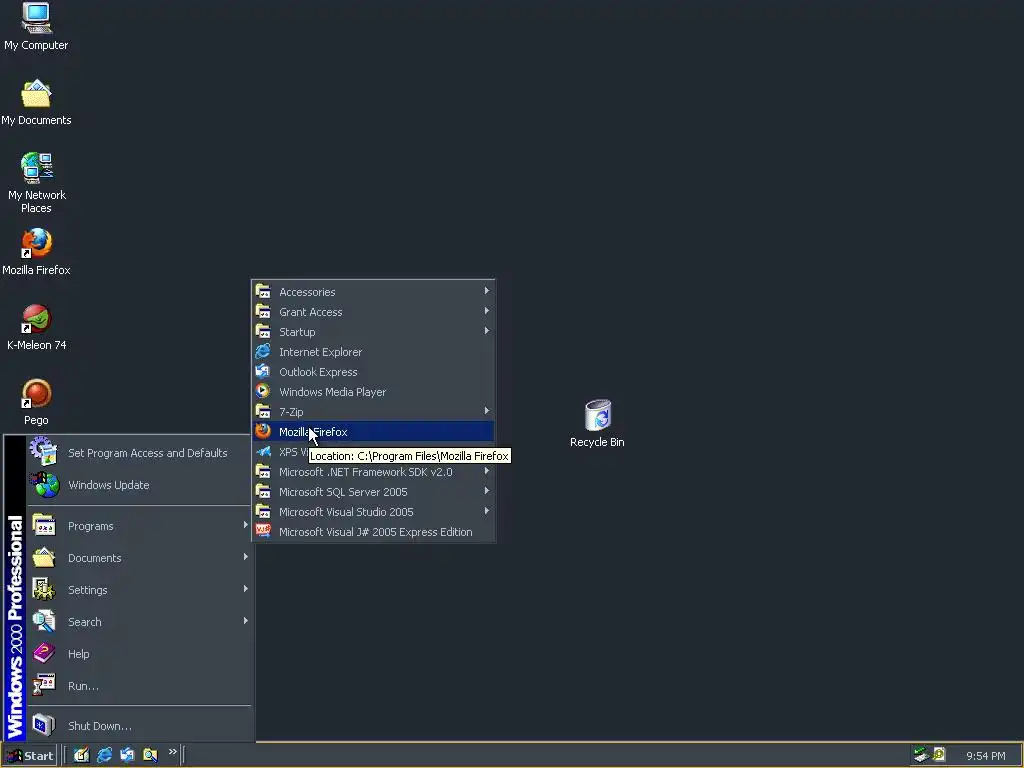Click the Show Desktop quick launch icon

(x=81, y=755)
